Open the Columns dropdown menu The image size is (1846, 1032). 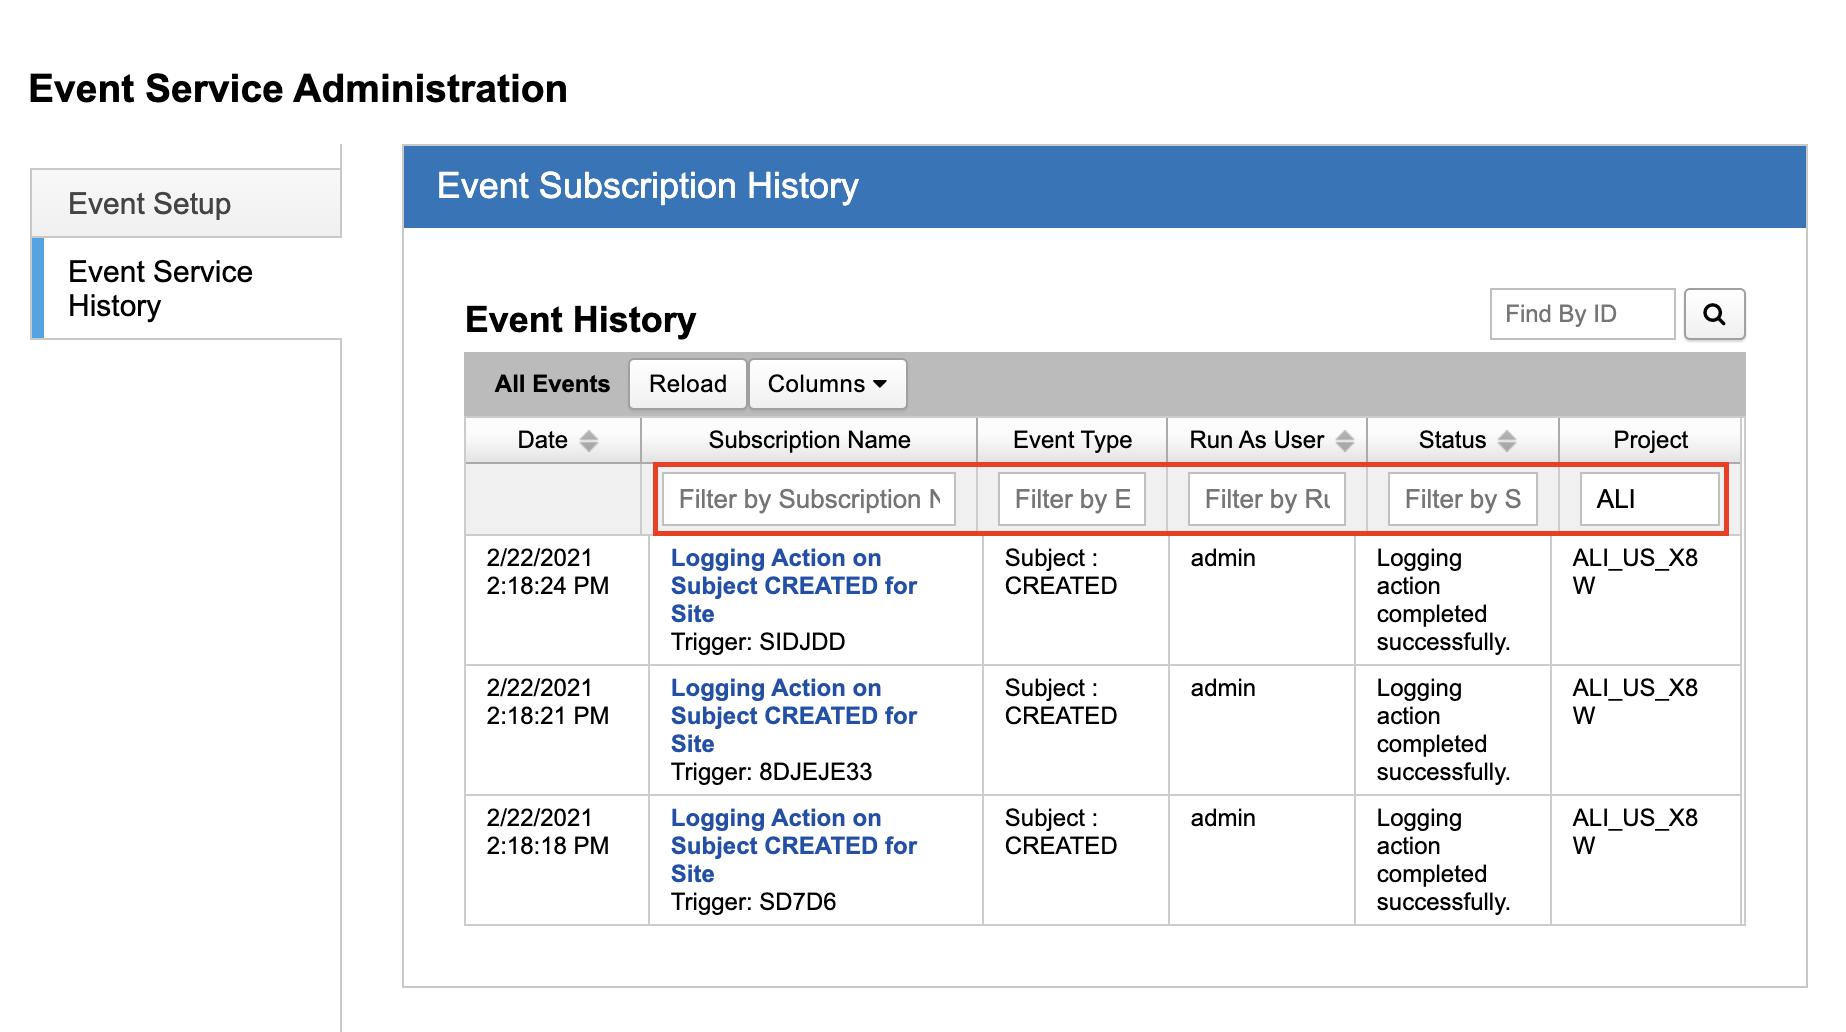tap(827, 384)
